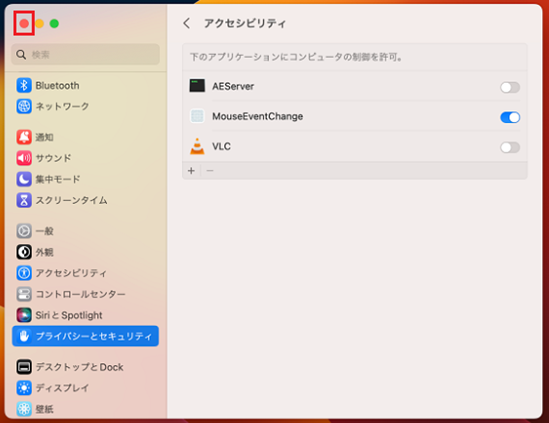The width and height of the screenshot is (549, 423).
Task: Open the Bluetooth settings icon
Action: click(24, 85)
